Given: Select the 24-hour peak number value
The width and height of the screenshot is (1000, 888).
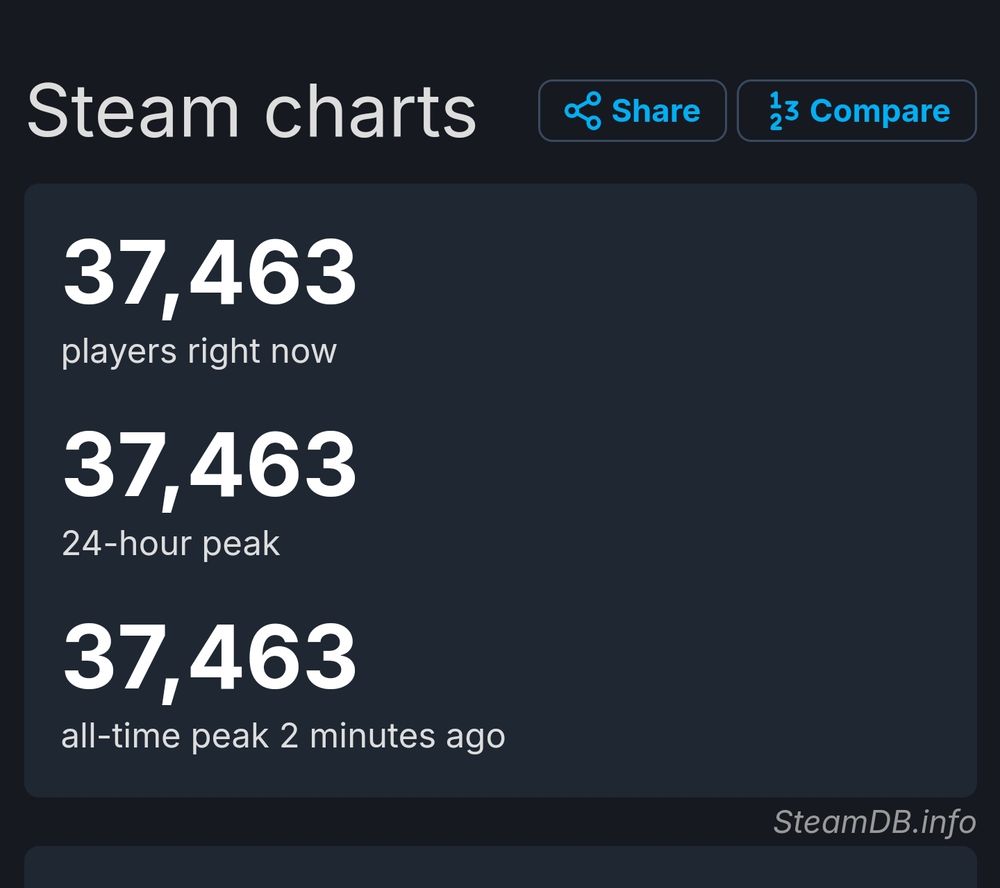Looking at the screenshot, I should [x=209, y=466].
